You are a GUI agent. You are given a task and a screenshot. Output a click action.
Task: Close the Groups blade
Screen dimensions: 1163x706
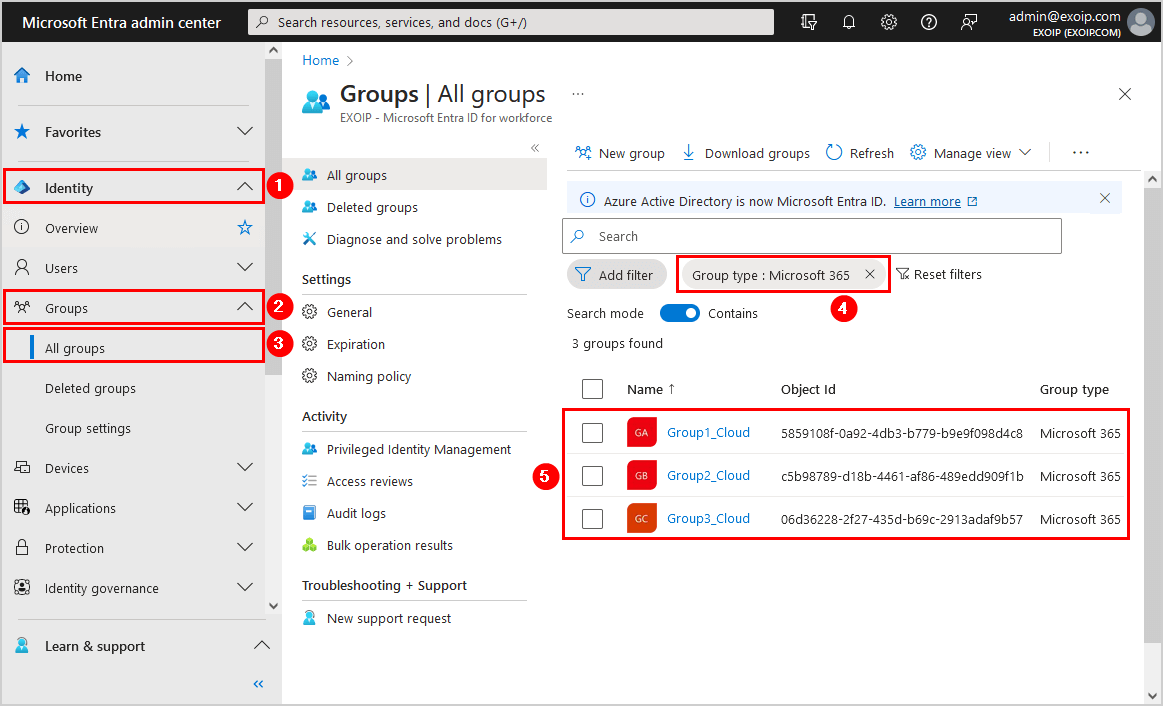pos(1125,94)
